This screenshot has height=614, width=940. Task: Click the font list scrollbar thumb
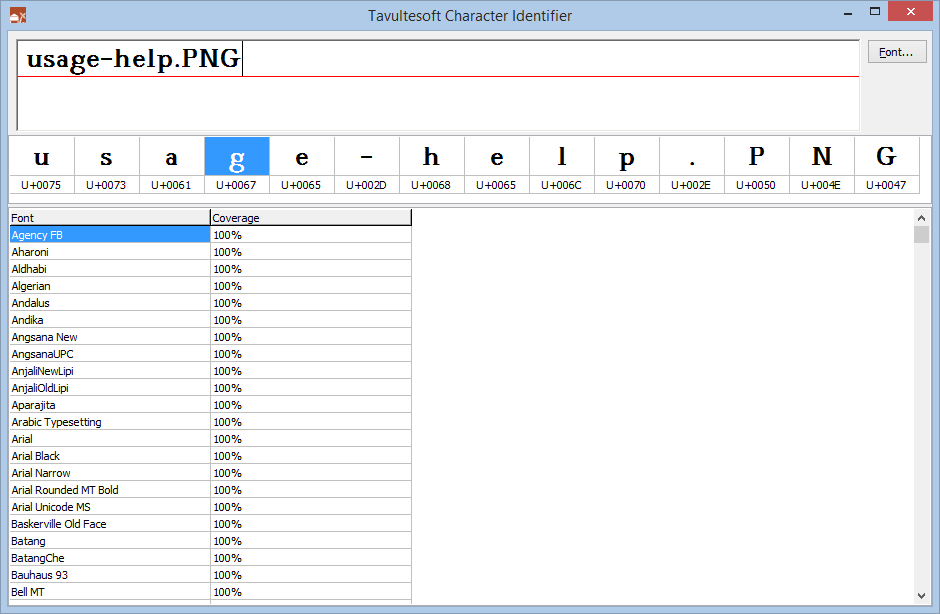pyautogui.click(x=921, y=234)
